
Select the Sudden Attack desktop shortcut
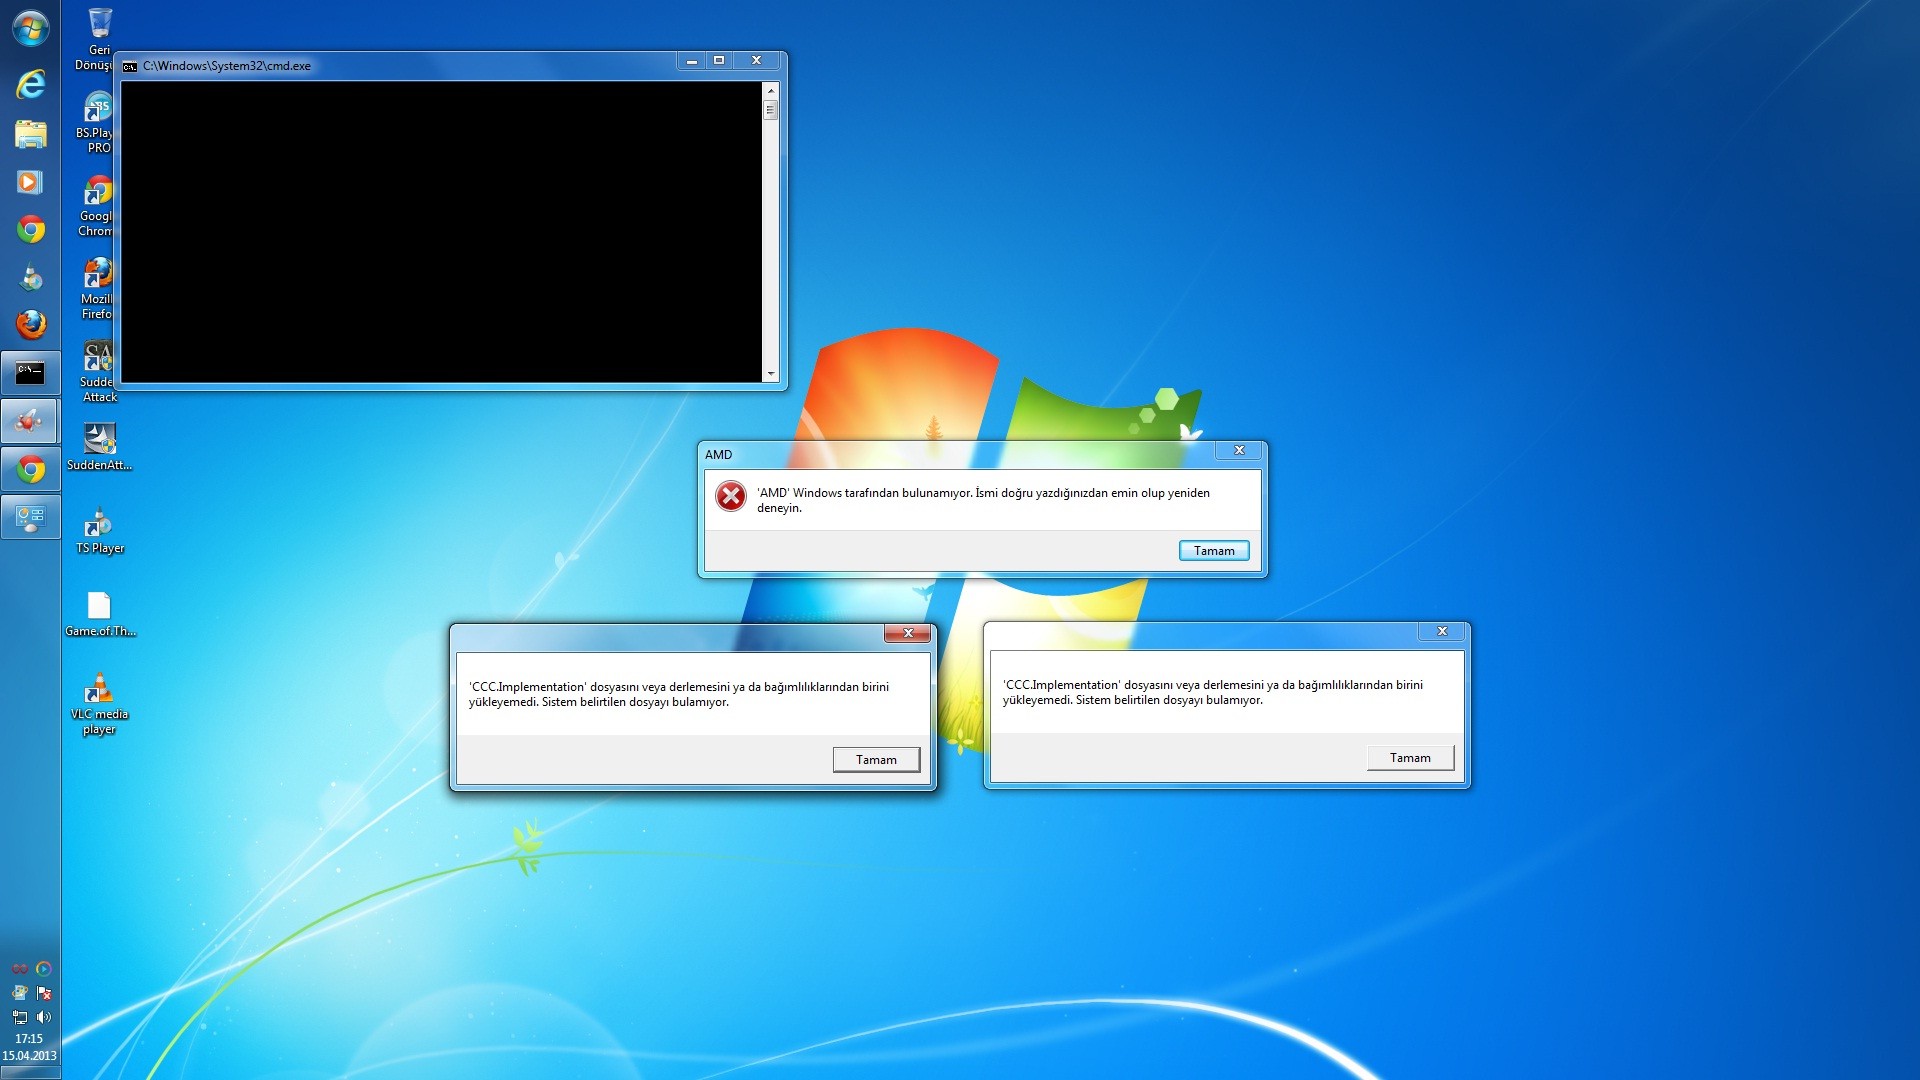tap(98, 371)
